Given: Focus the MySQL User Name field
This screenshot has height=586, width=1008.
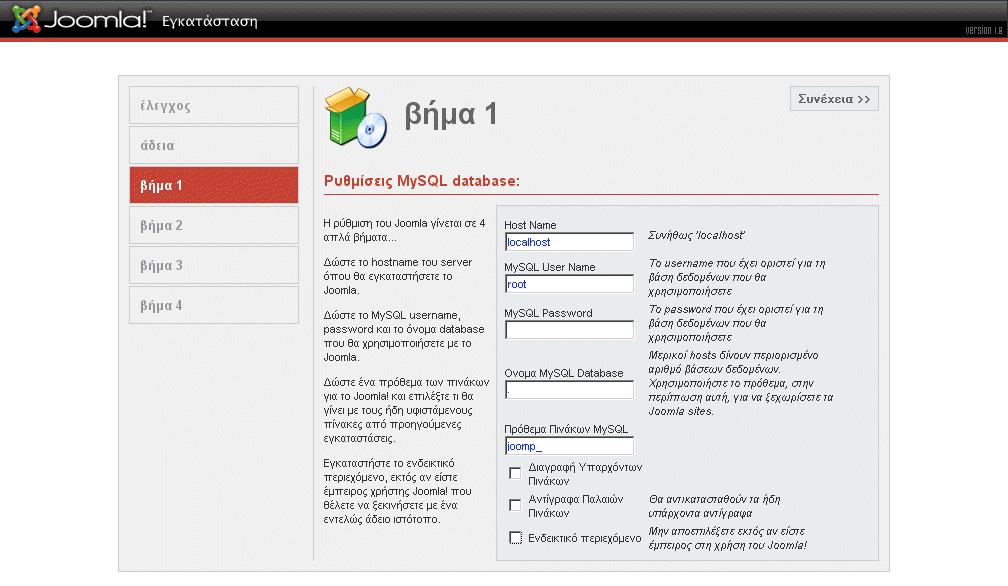Looking at the screenshot, I should (570, 284).
